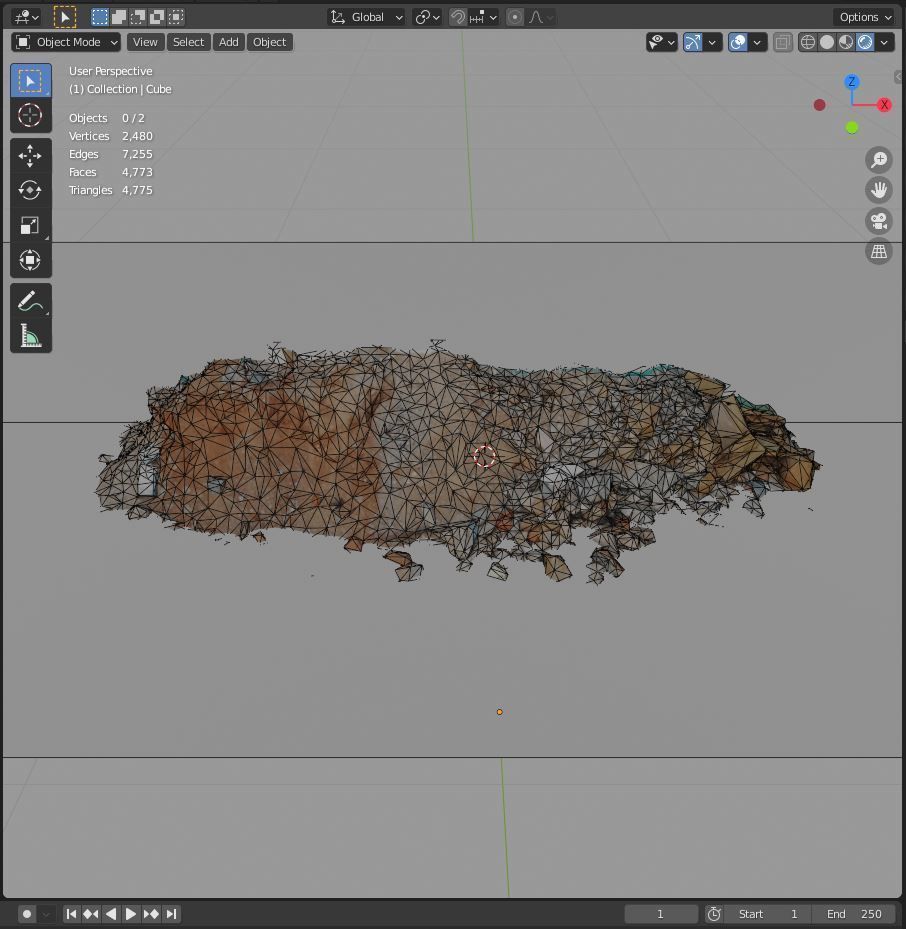
Task: Jump to the first frame
Action: pyautogui.click(x=71, y=914)
